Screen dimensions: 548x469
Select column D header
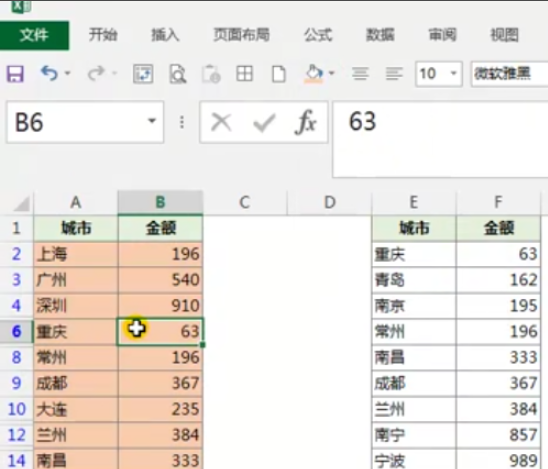[x=330, y=202]
